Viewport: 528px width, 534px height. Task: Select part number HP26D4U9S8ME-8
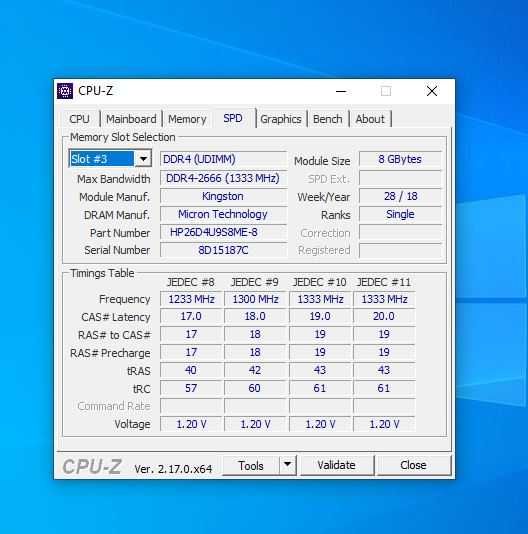coord(223,232)
